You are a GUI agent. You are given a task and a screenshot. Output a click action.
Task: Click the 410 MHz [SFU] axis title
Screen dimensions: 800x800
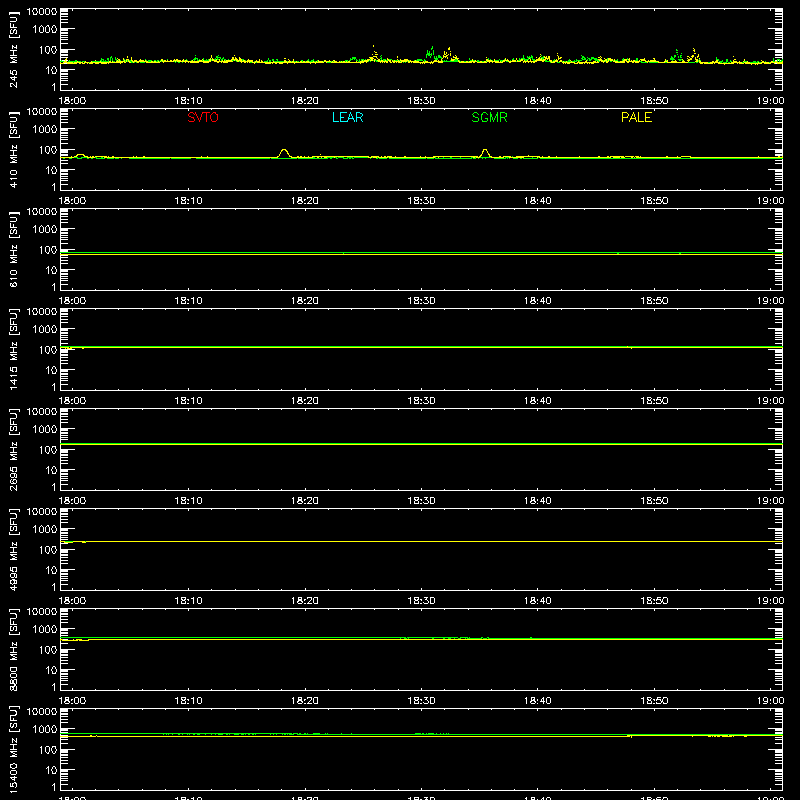pyautogui.click(x=14, y=149)
